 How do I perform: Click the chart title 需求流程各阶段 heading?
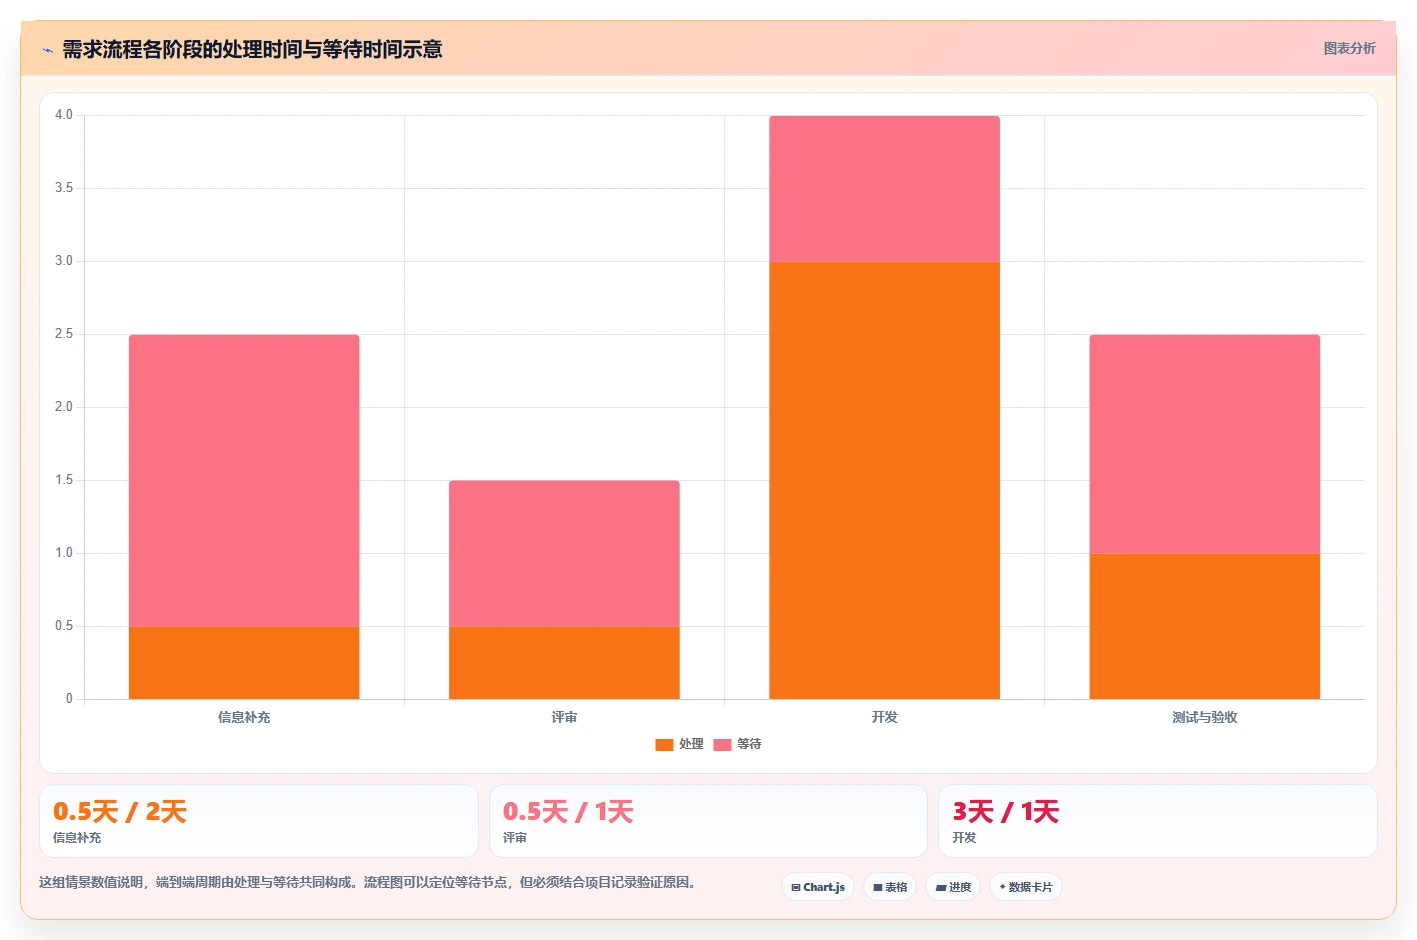(x=252, y=49)
